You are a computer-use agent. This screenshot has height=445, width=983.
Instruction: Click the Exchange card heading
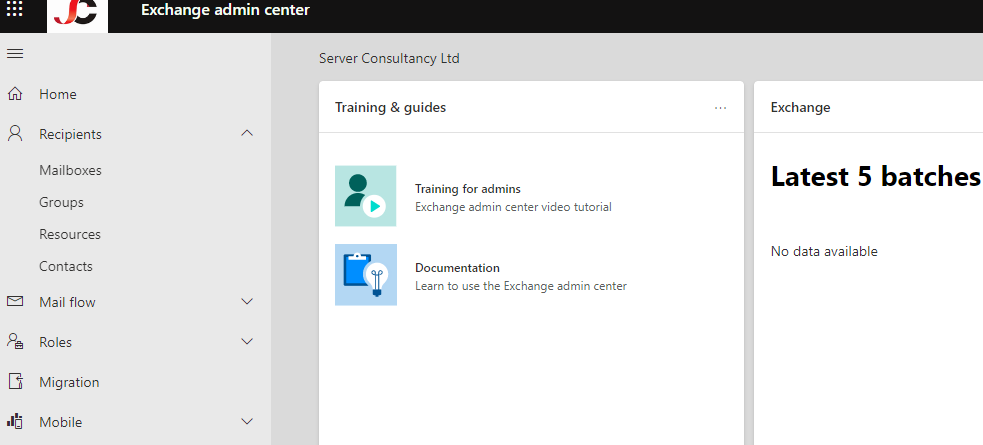click(800, 107)
